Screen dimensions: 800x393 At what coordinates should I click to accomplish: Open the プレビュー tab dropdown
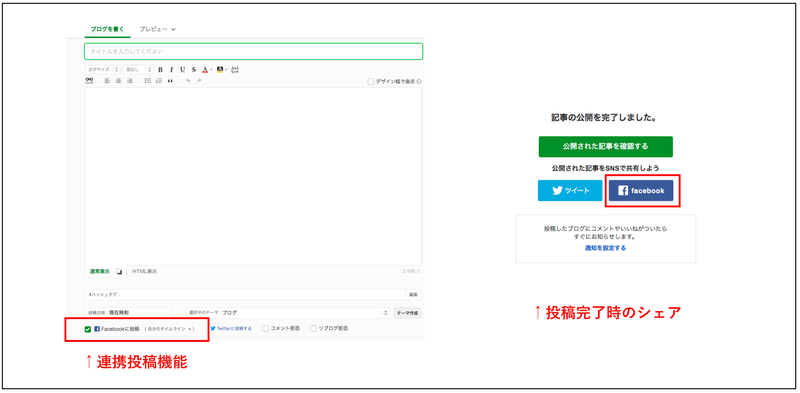(158, 29)
